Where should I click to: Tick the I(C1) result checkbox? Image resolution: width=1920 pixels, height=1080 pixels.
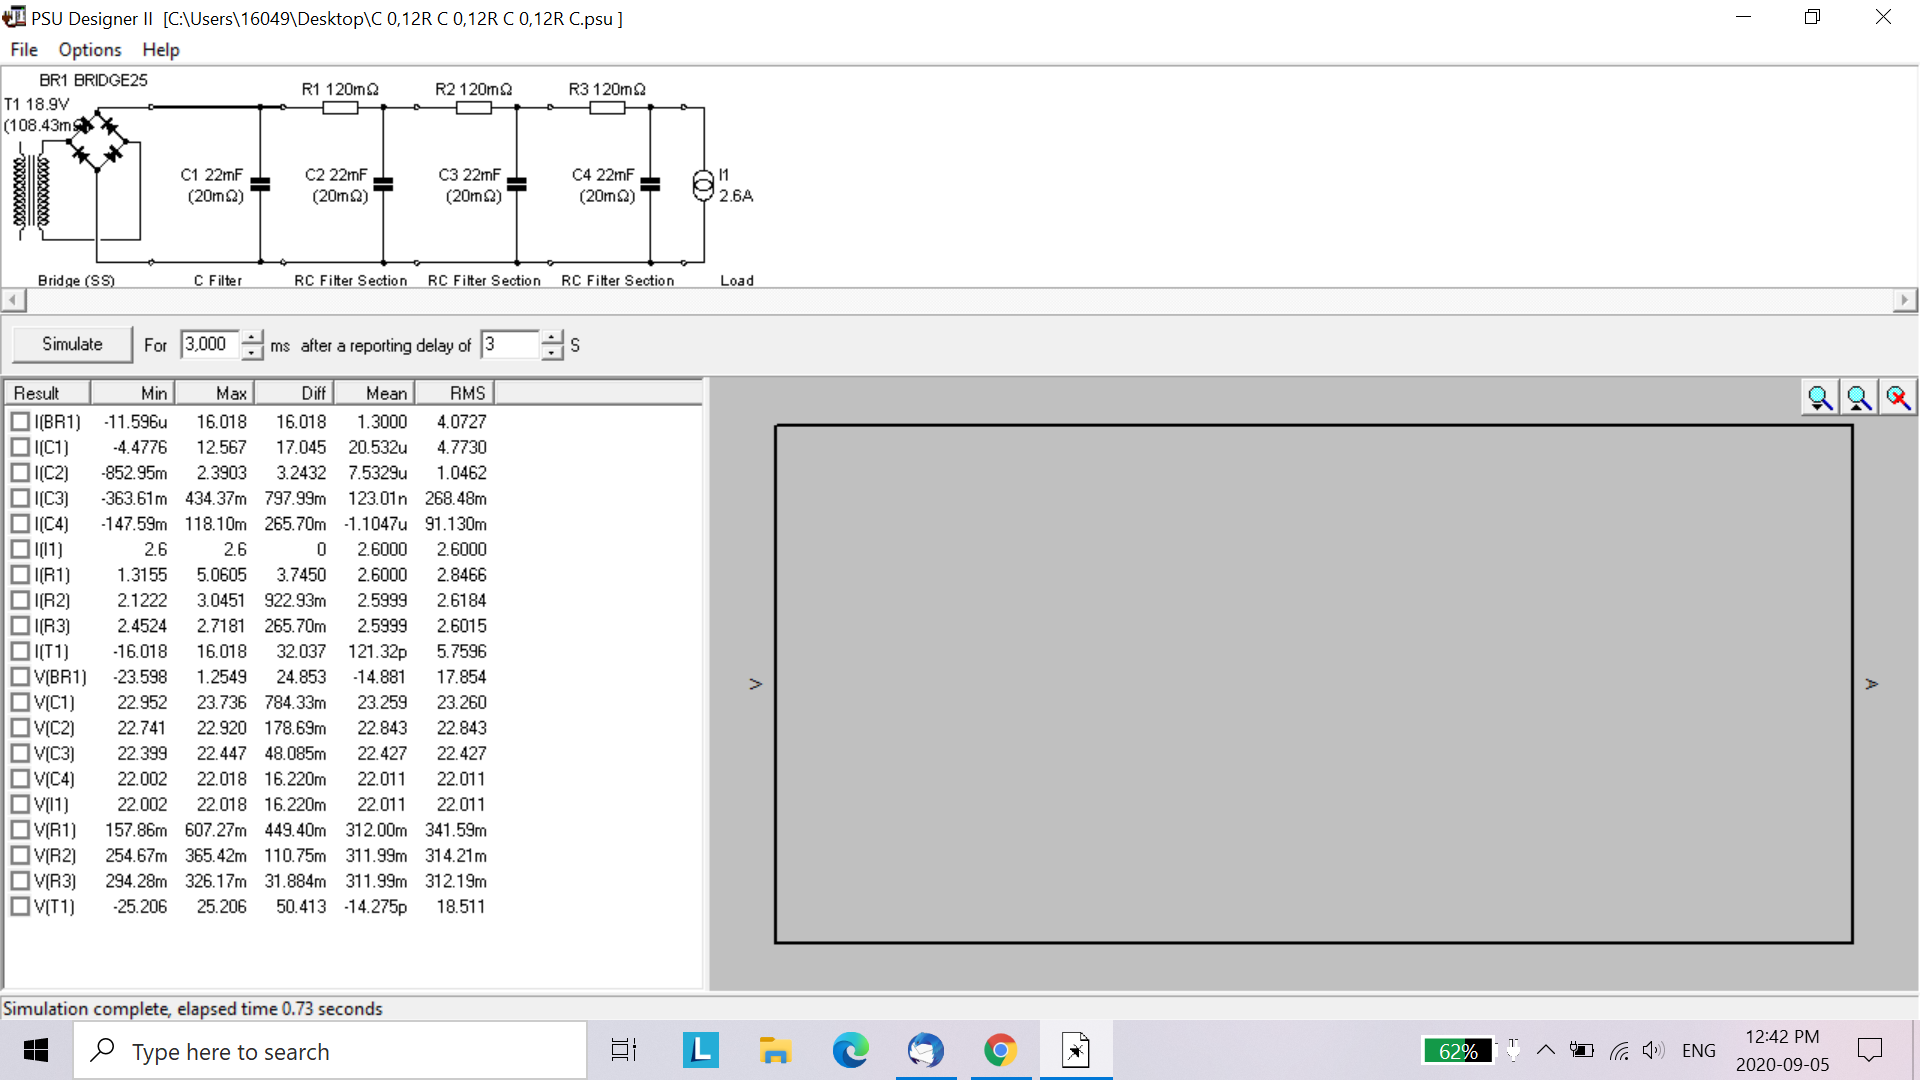[x=20, y=447]
